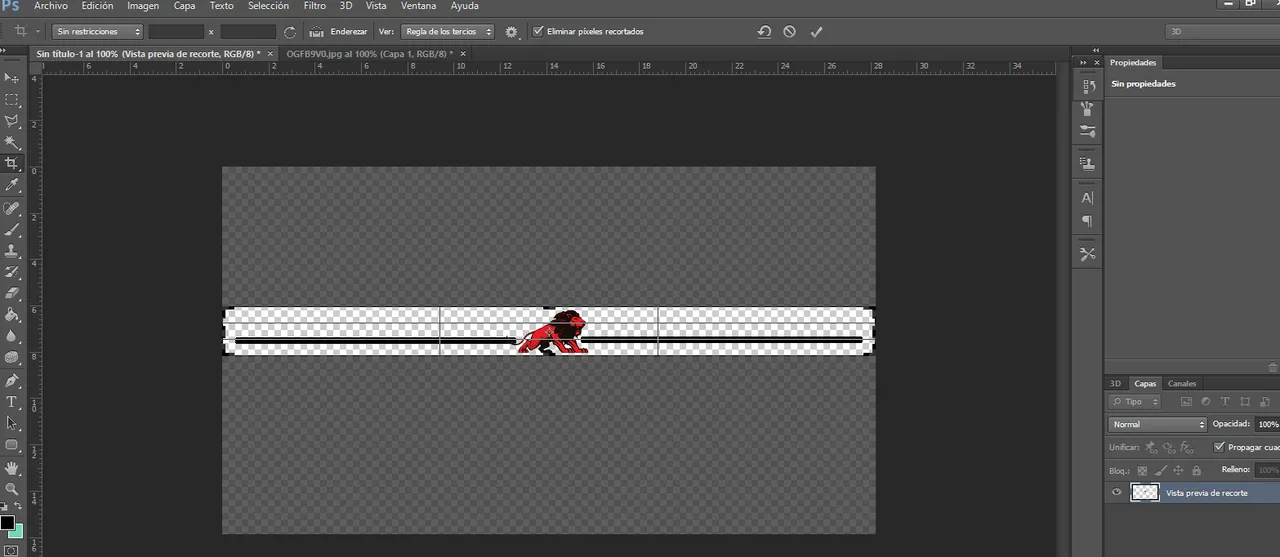Toggle the Propagar cuadro checkbox
Image resolution: width=1280 pixels, height=557 pixels.
pyautogui.click(x=1218, y=447)
